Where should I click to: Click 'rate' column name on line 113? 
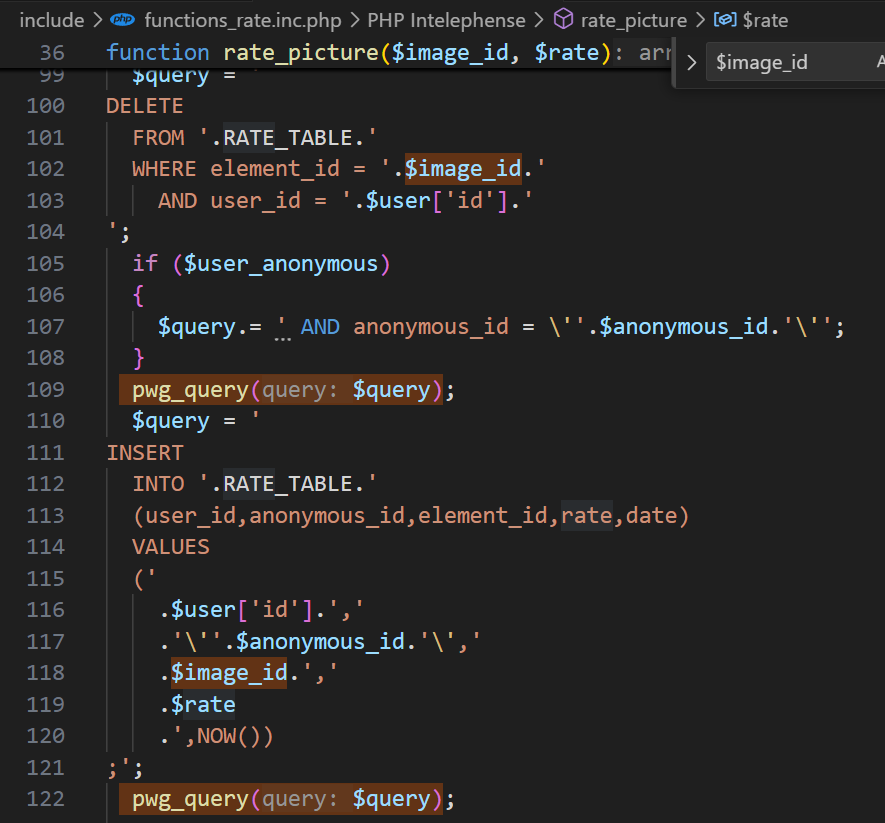[x=587, y=515]
